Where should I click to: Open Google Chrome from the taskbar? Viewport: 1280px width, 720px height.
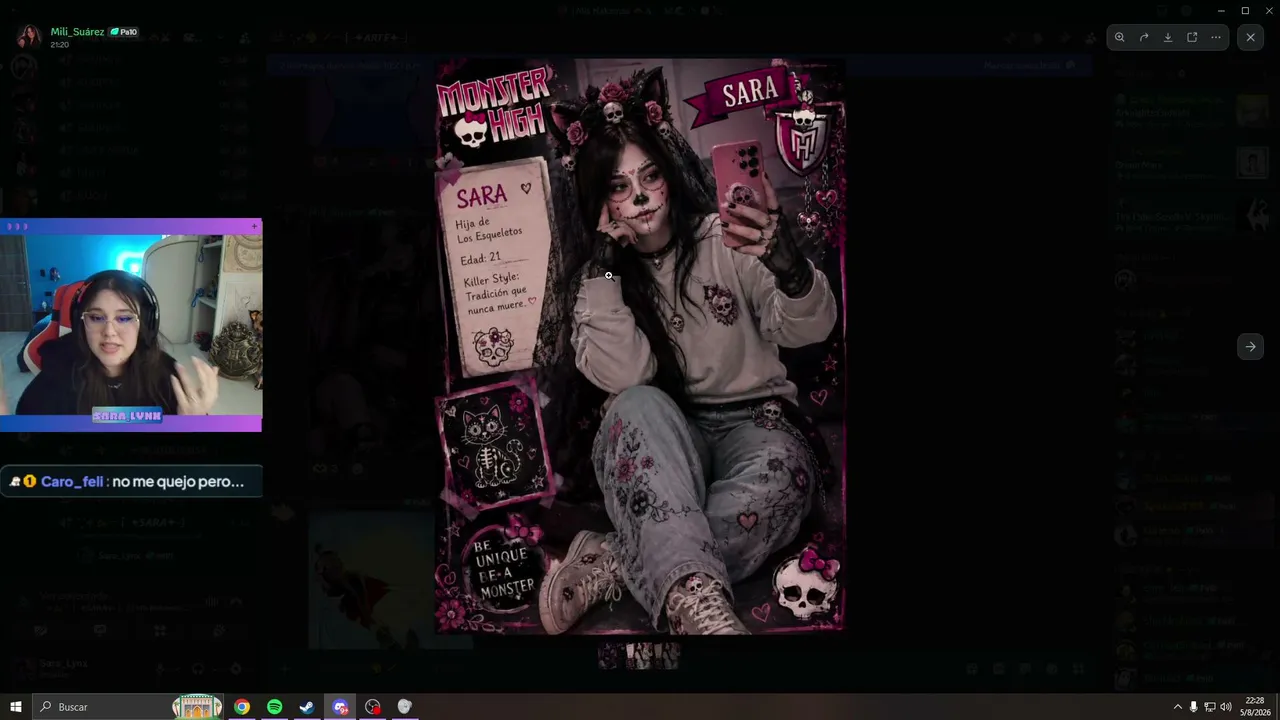(242, 707)
